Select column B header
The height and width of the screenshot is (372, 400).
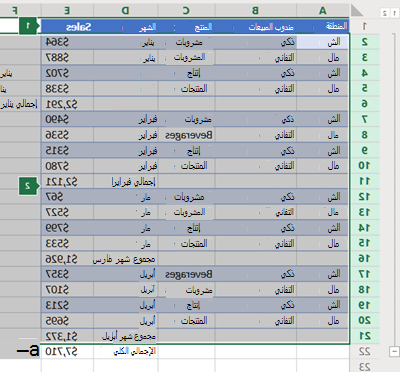pyautogui.click(x=256, y=10)
